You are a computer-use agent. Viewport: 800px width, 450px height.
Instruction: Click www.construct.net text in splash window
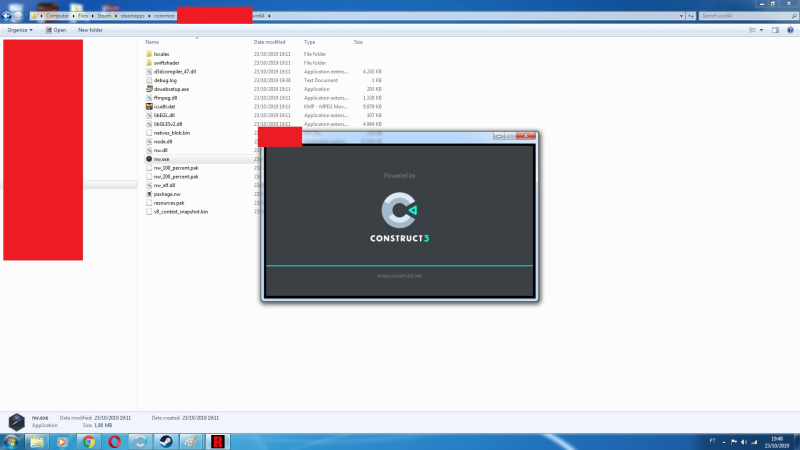click(399, 276)
